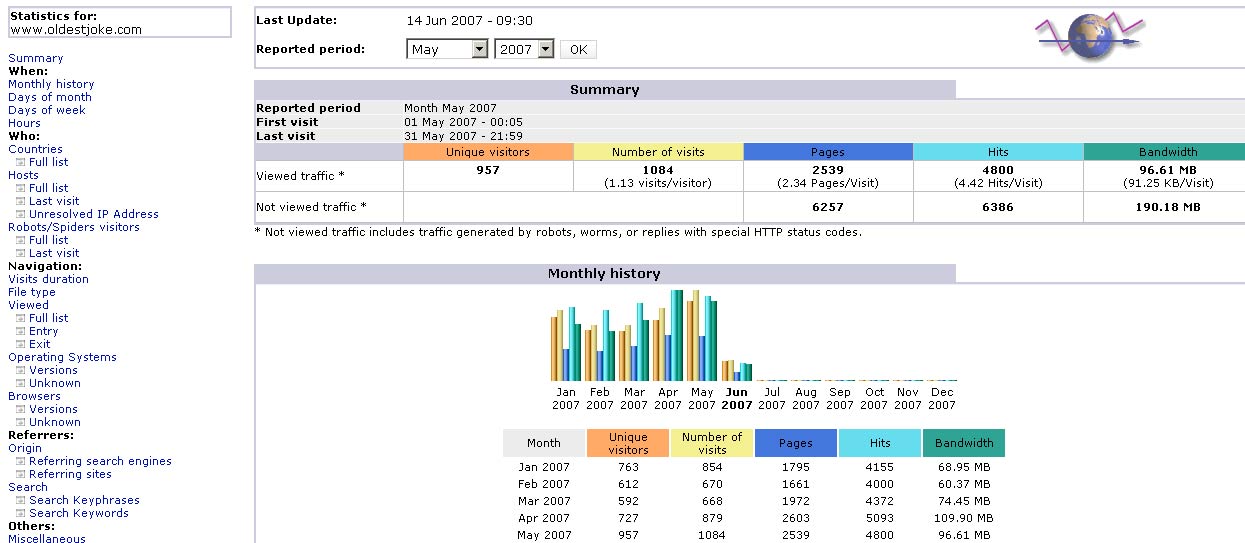The image size is (1245, 543).
Task: Open the Browsers link
Action: point(34,396)
